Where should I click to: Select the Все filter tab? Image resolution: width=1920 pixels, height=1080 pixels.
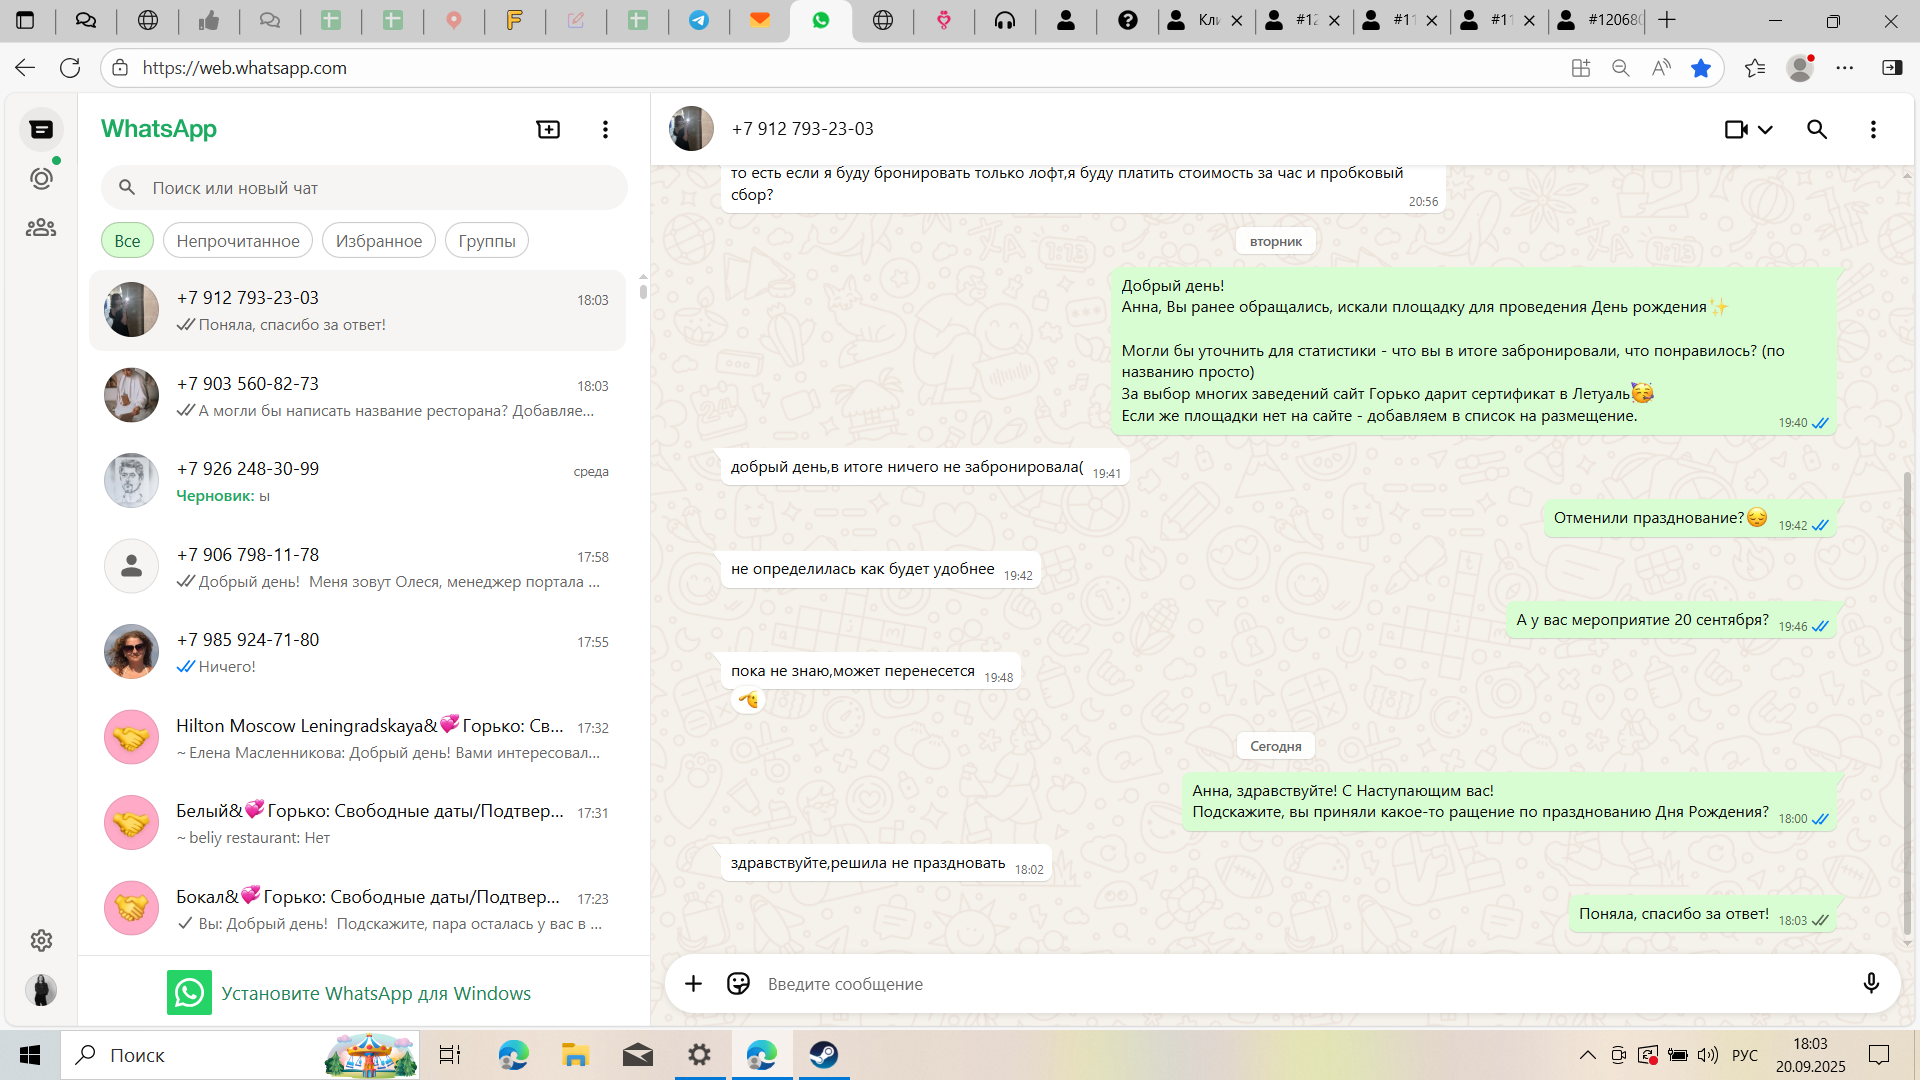(x=127, y=241)
